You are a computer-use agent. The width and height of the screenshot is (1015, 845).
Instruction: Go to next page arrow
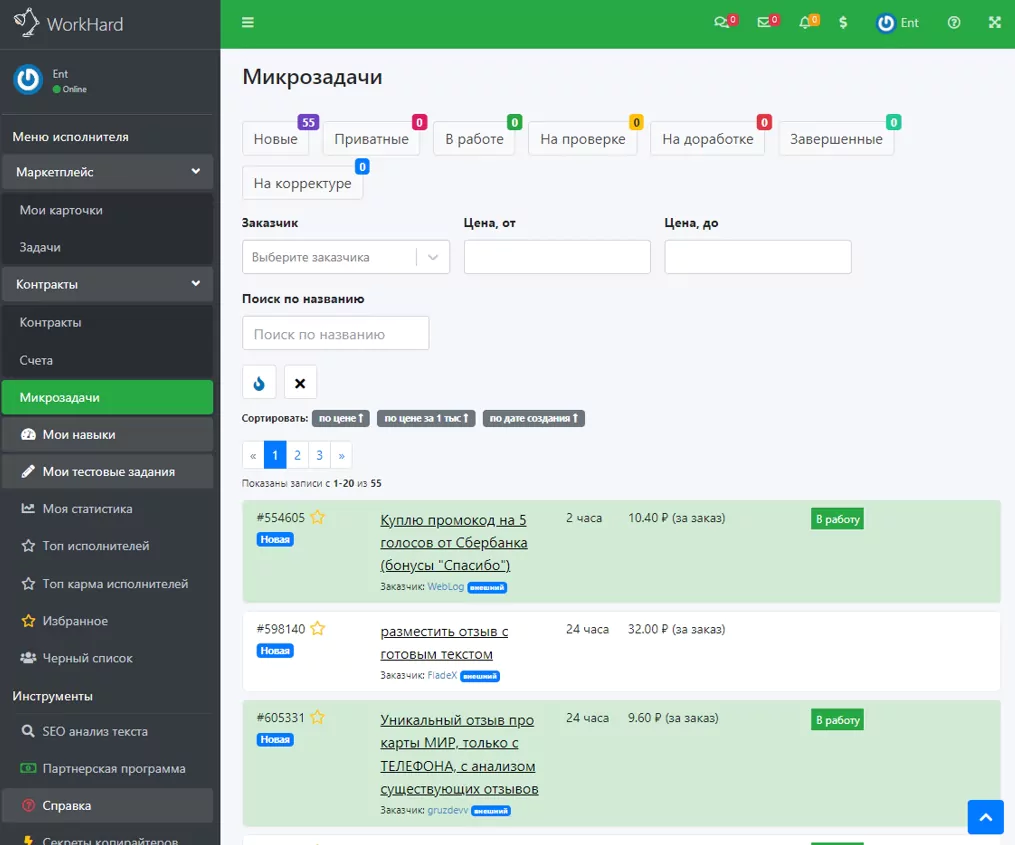(x=341, y=455)
